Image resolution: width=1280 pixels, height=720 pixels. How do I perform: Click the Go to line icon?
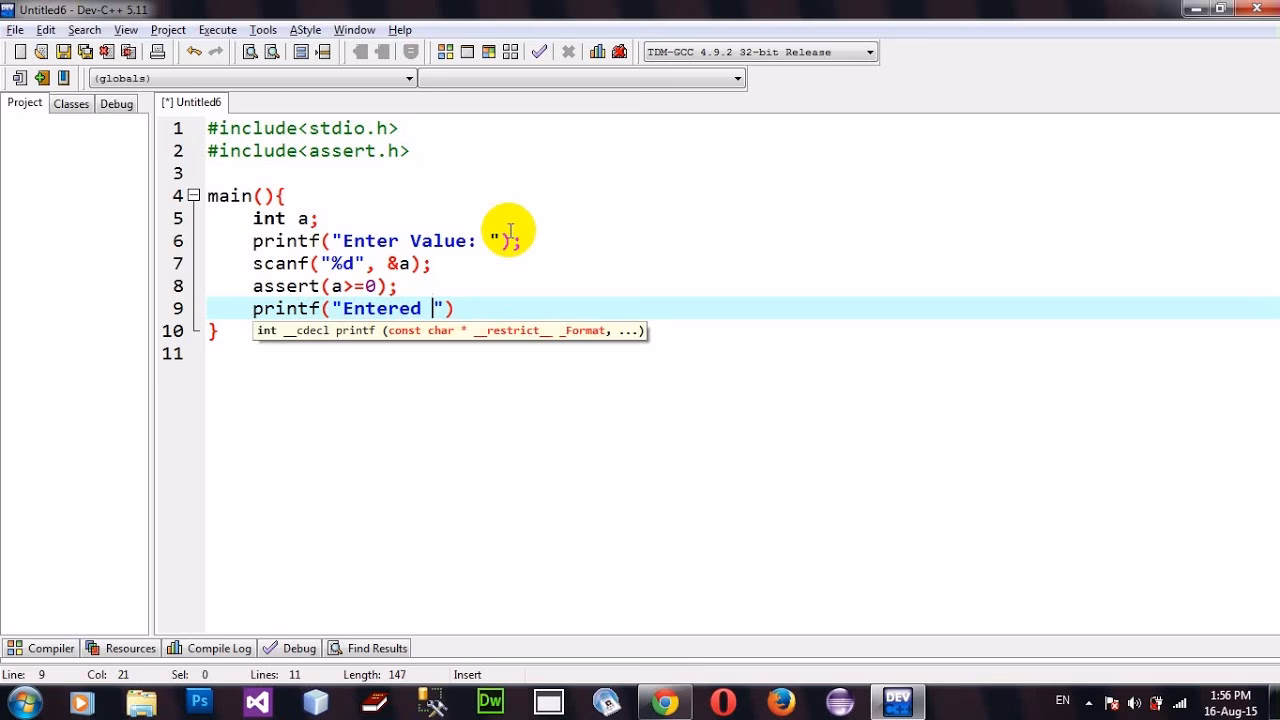pos(323,52)
